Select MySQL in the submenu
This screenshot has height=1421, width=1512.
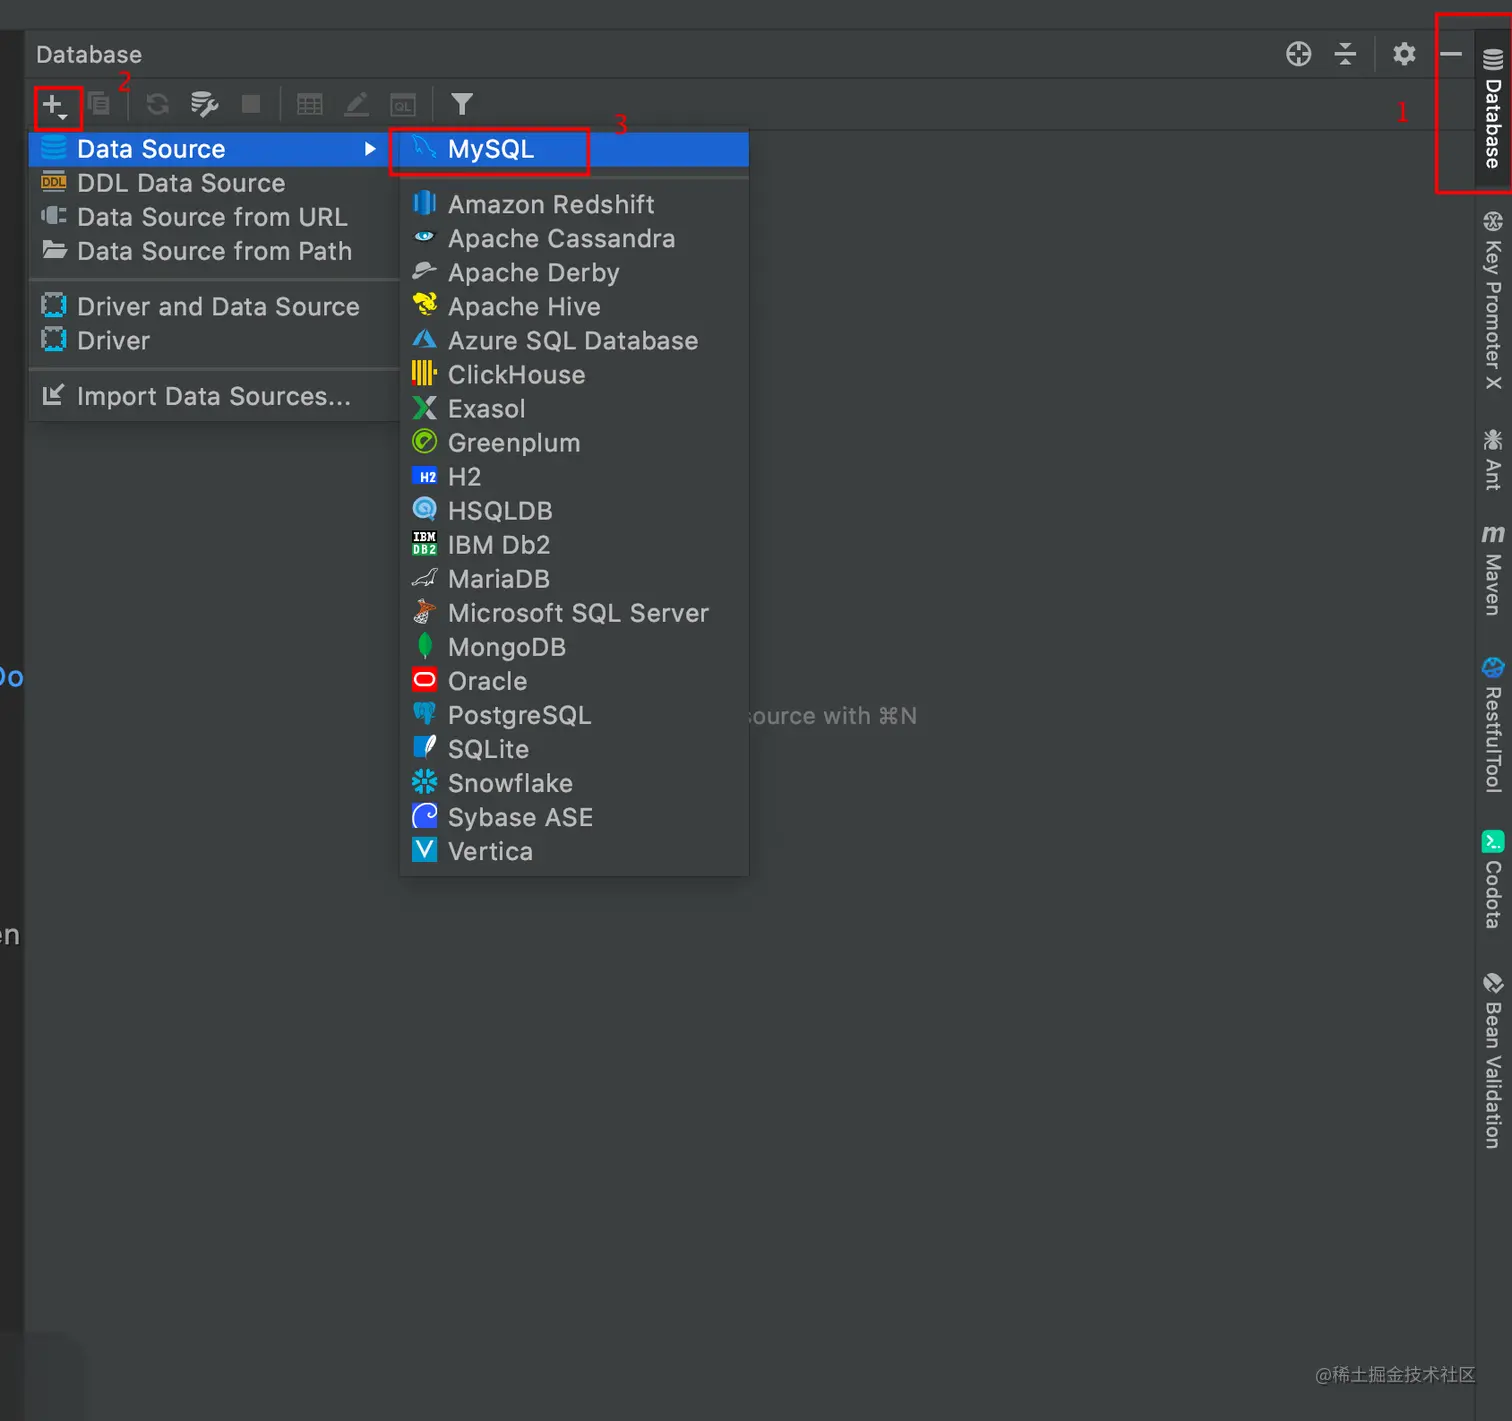click(574, 149)
